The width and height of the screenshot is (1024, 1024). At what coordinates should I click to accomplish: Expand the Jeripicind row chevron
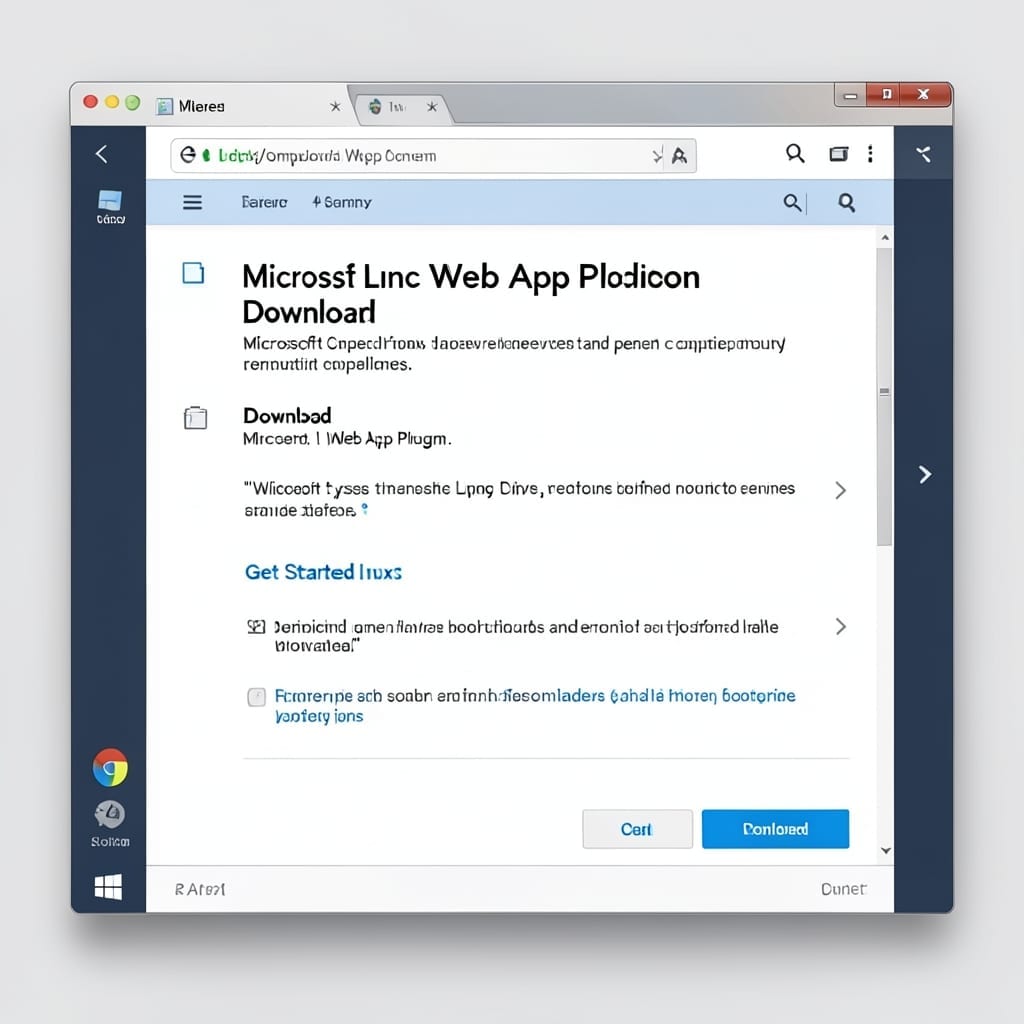point(840,627)
